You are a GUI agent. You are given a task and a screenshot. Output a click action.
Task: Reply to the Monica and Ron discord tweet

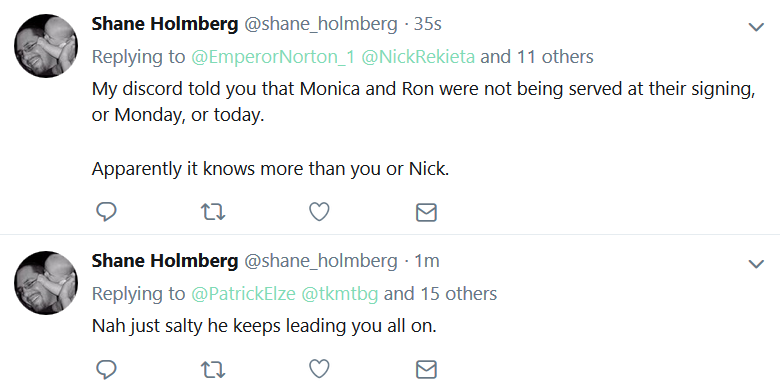(106, 212)
